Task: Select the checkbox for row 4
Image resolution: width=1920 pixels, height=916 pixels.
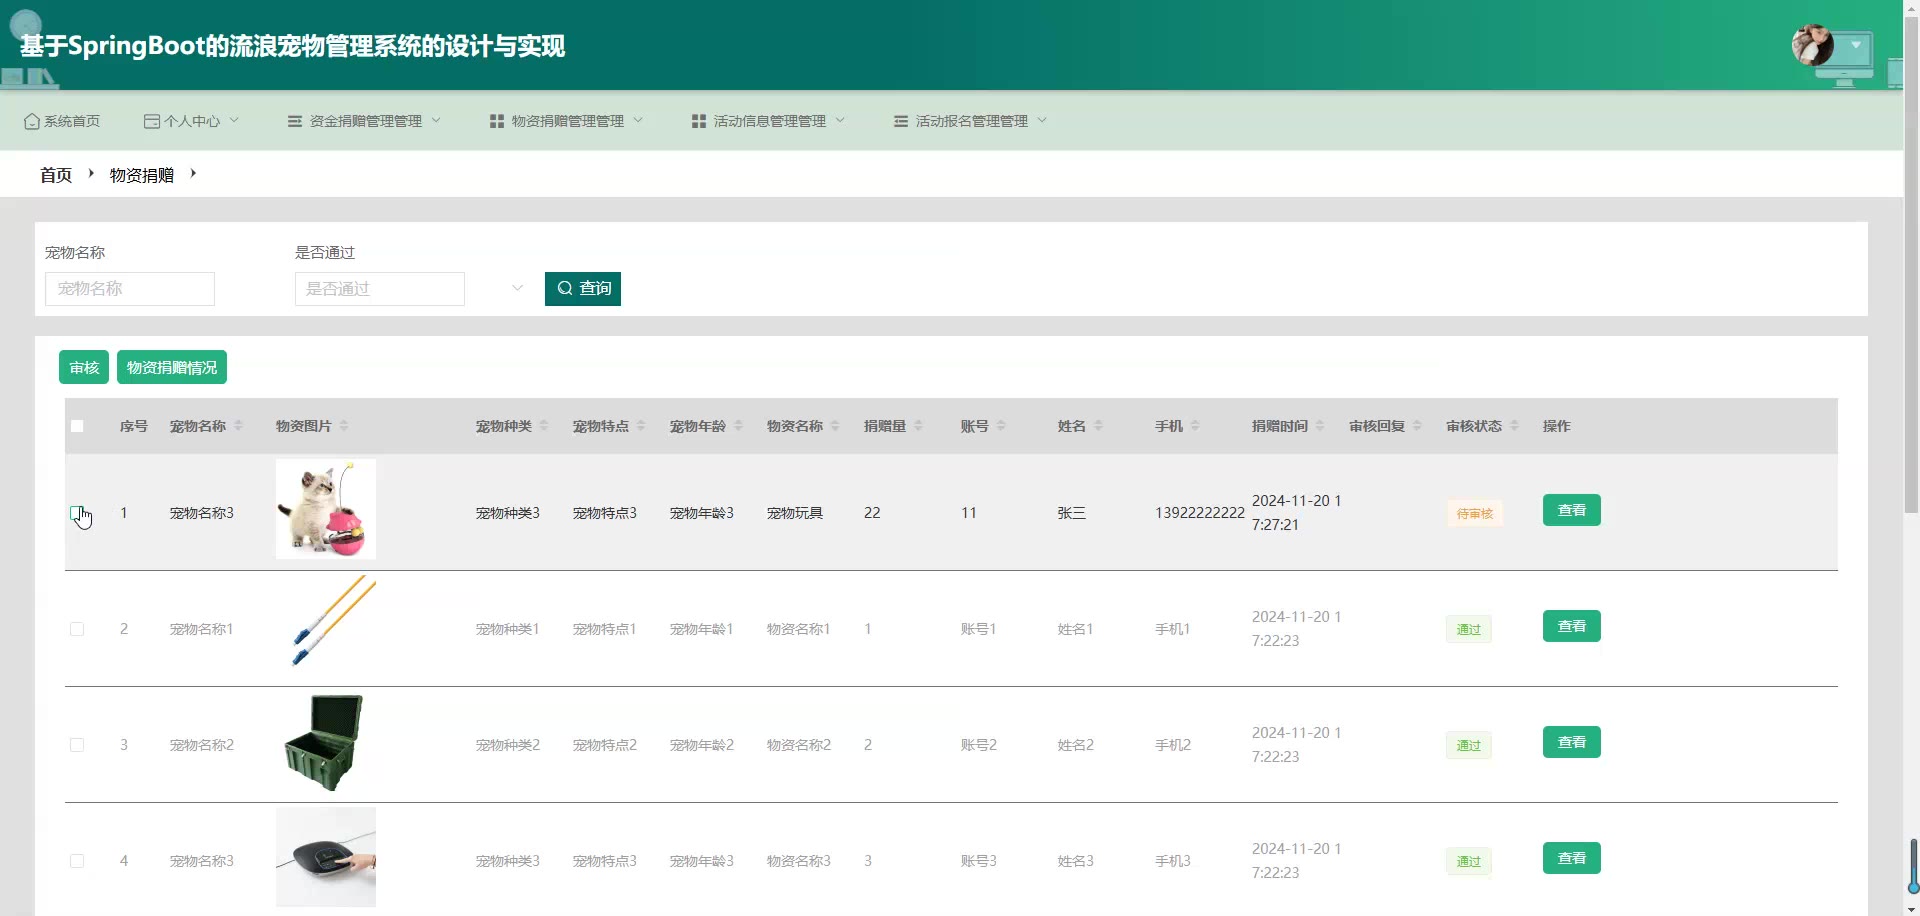Action: pos(77,861)
